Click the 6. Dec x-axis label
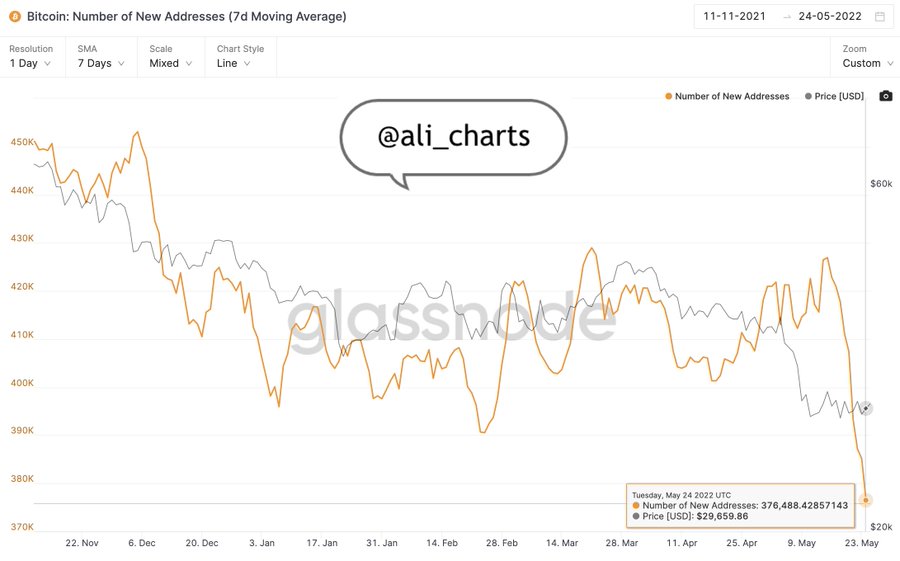This screenshot has width=900, height=561. pyautogui.click(x=140, y=543)
